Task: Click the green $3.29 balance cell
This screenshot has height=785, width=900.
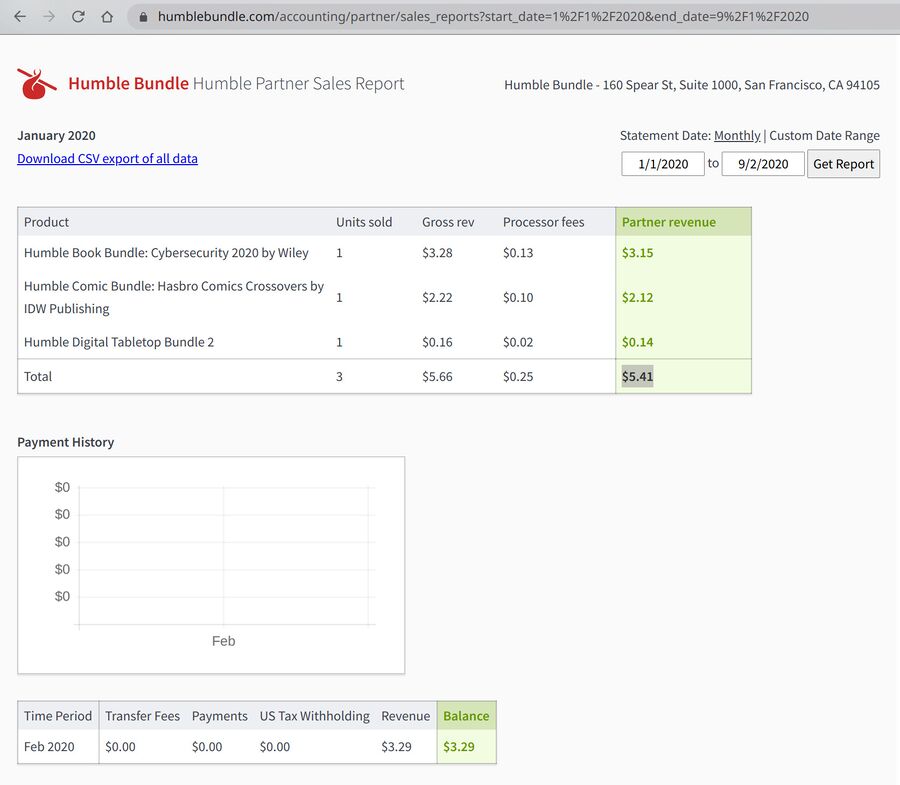Action: (459, 747)
